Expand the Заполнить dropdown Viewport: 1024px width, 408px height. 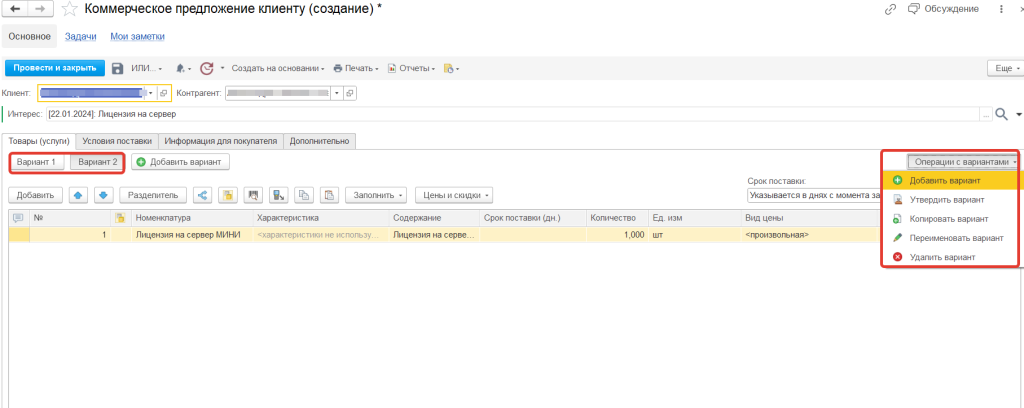coord(376,195)
